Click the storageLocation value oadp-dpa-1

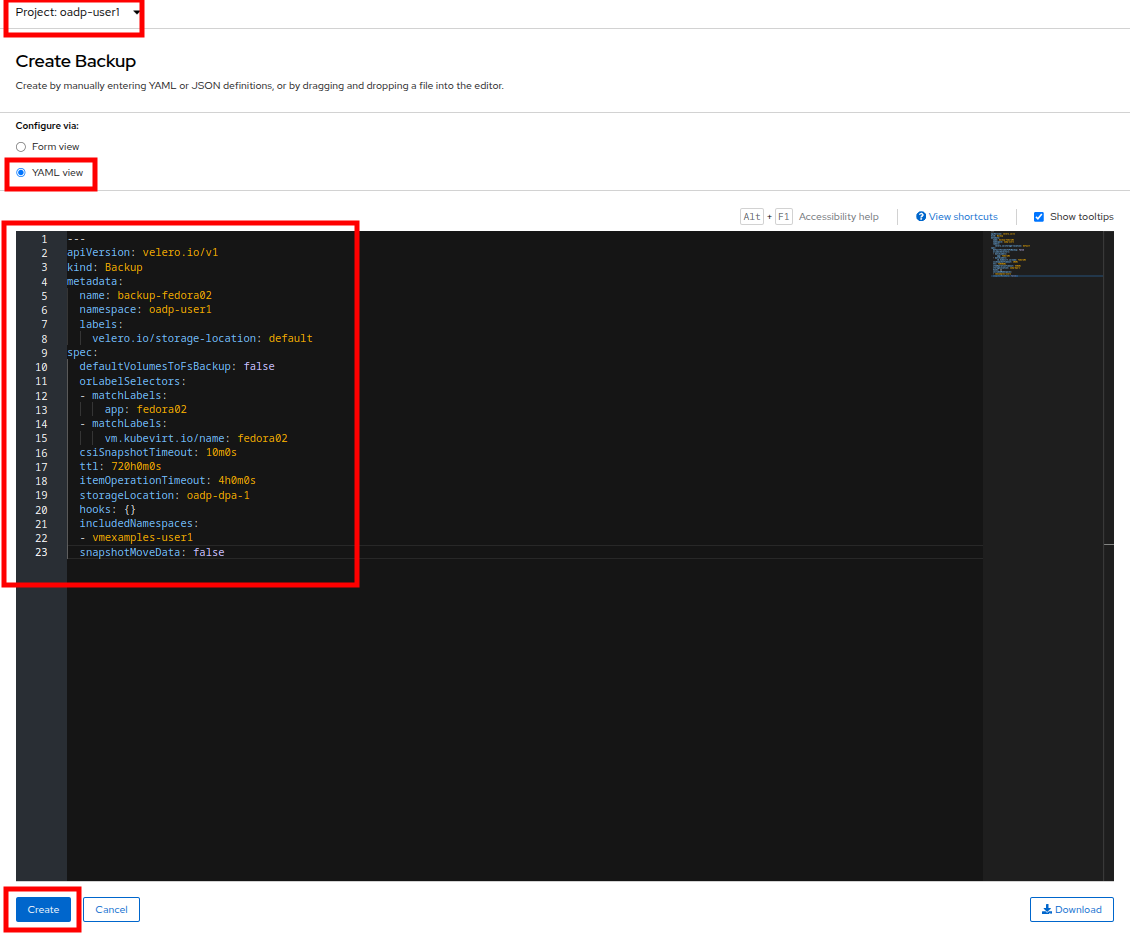[x=217, y=495]
